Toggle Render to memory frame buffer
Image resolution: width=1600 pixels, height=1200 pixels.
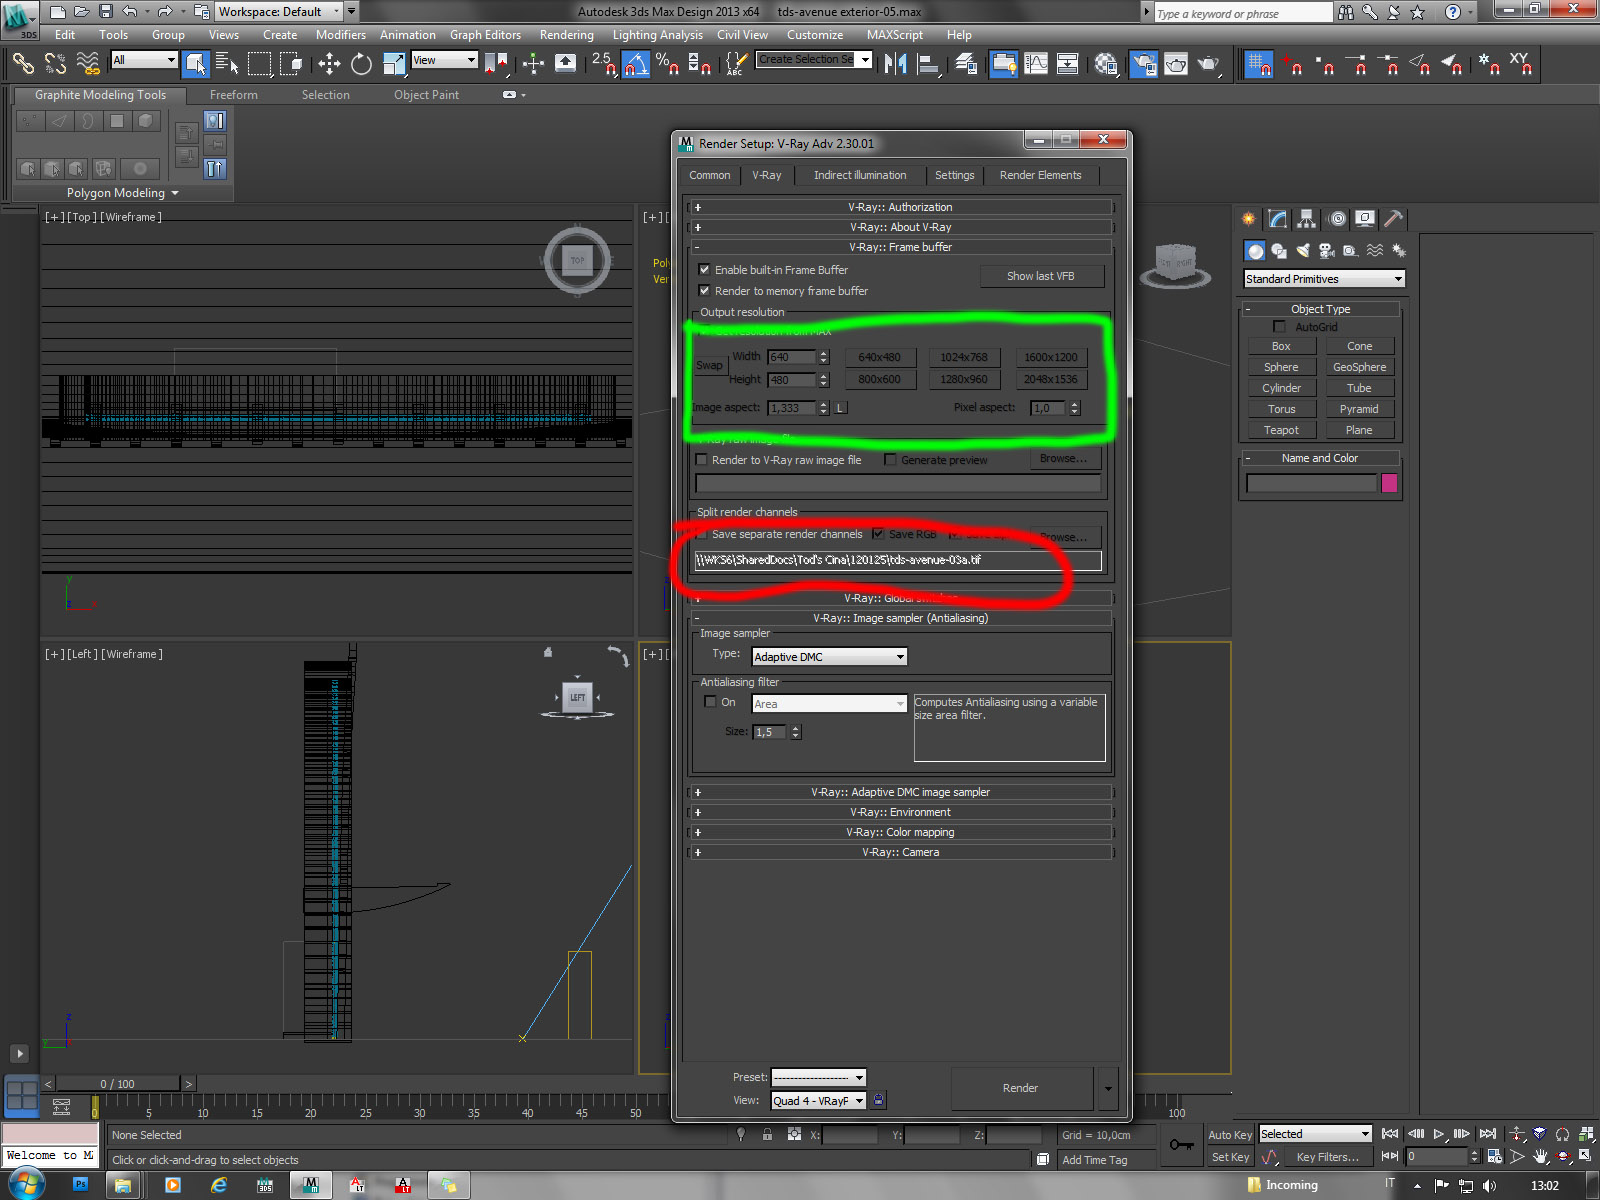[x=704, y=291]
